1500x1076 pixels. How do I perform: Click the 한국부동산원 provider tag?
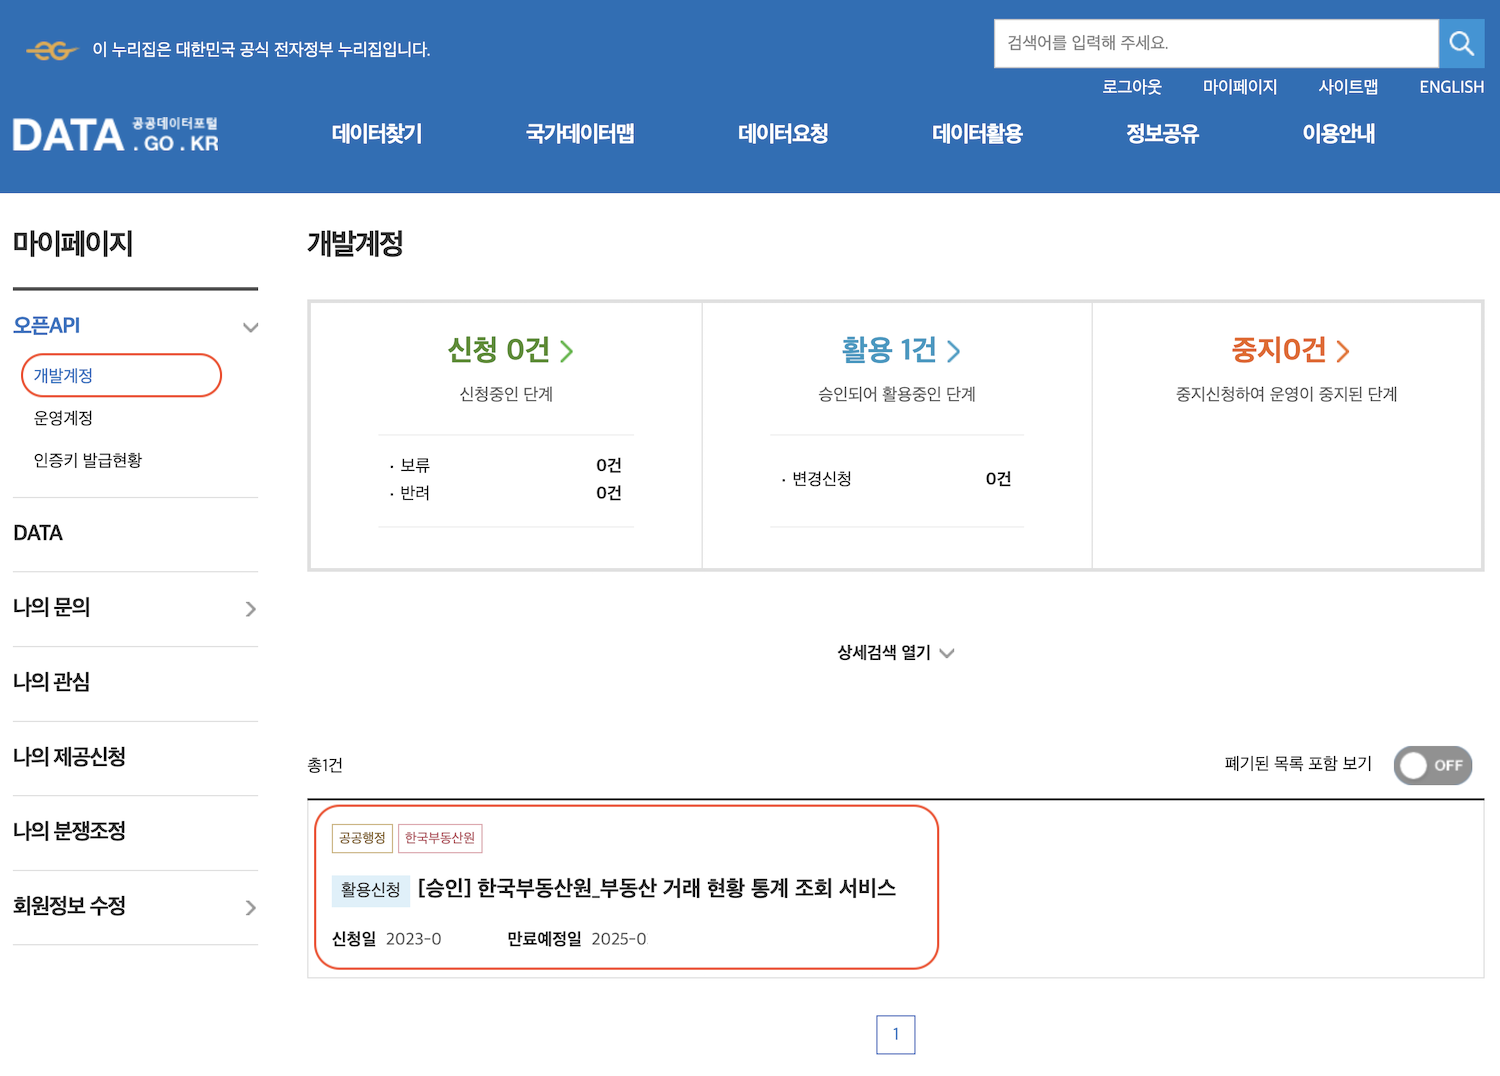[440, 838]
